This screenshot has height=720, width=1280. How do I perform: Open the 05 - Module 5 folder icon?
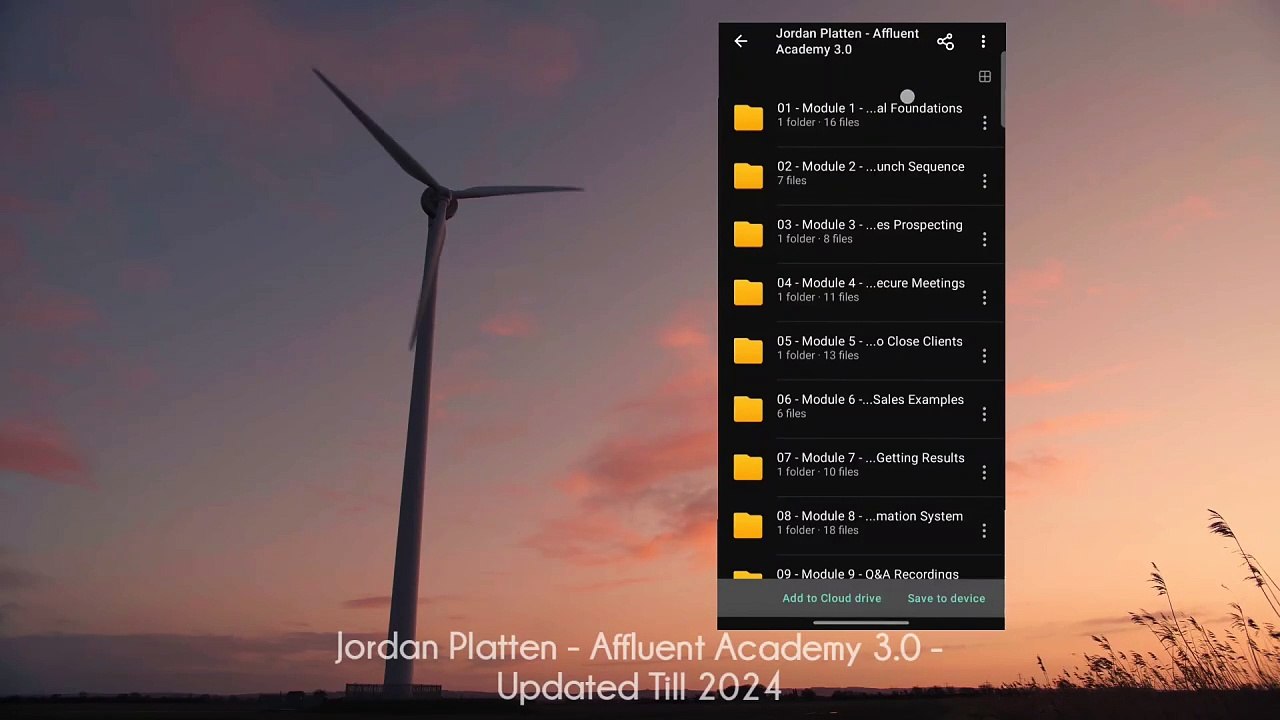tap(748, 351)
